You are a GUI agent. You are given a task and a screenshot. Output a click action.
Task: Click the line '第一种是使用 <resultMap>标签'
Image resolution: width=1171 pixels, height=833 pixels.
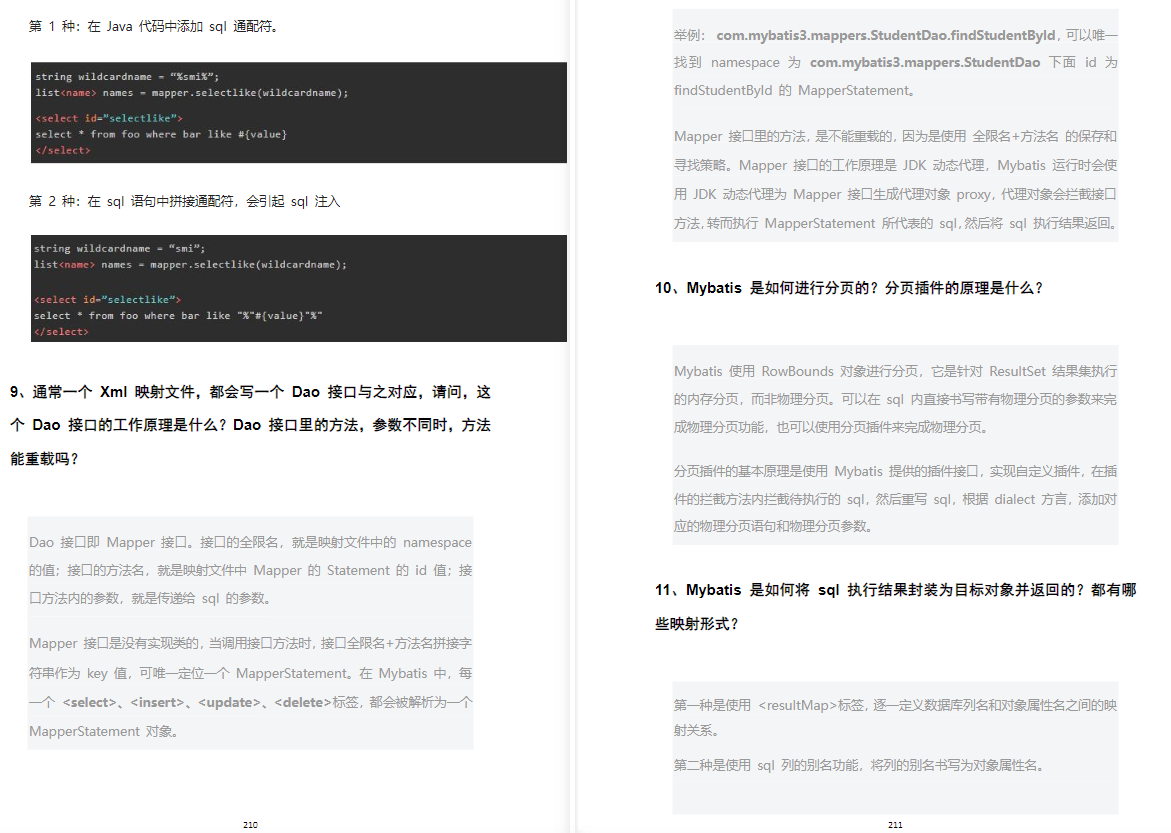(x=895, y=717)
